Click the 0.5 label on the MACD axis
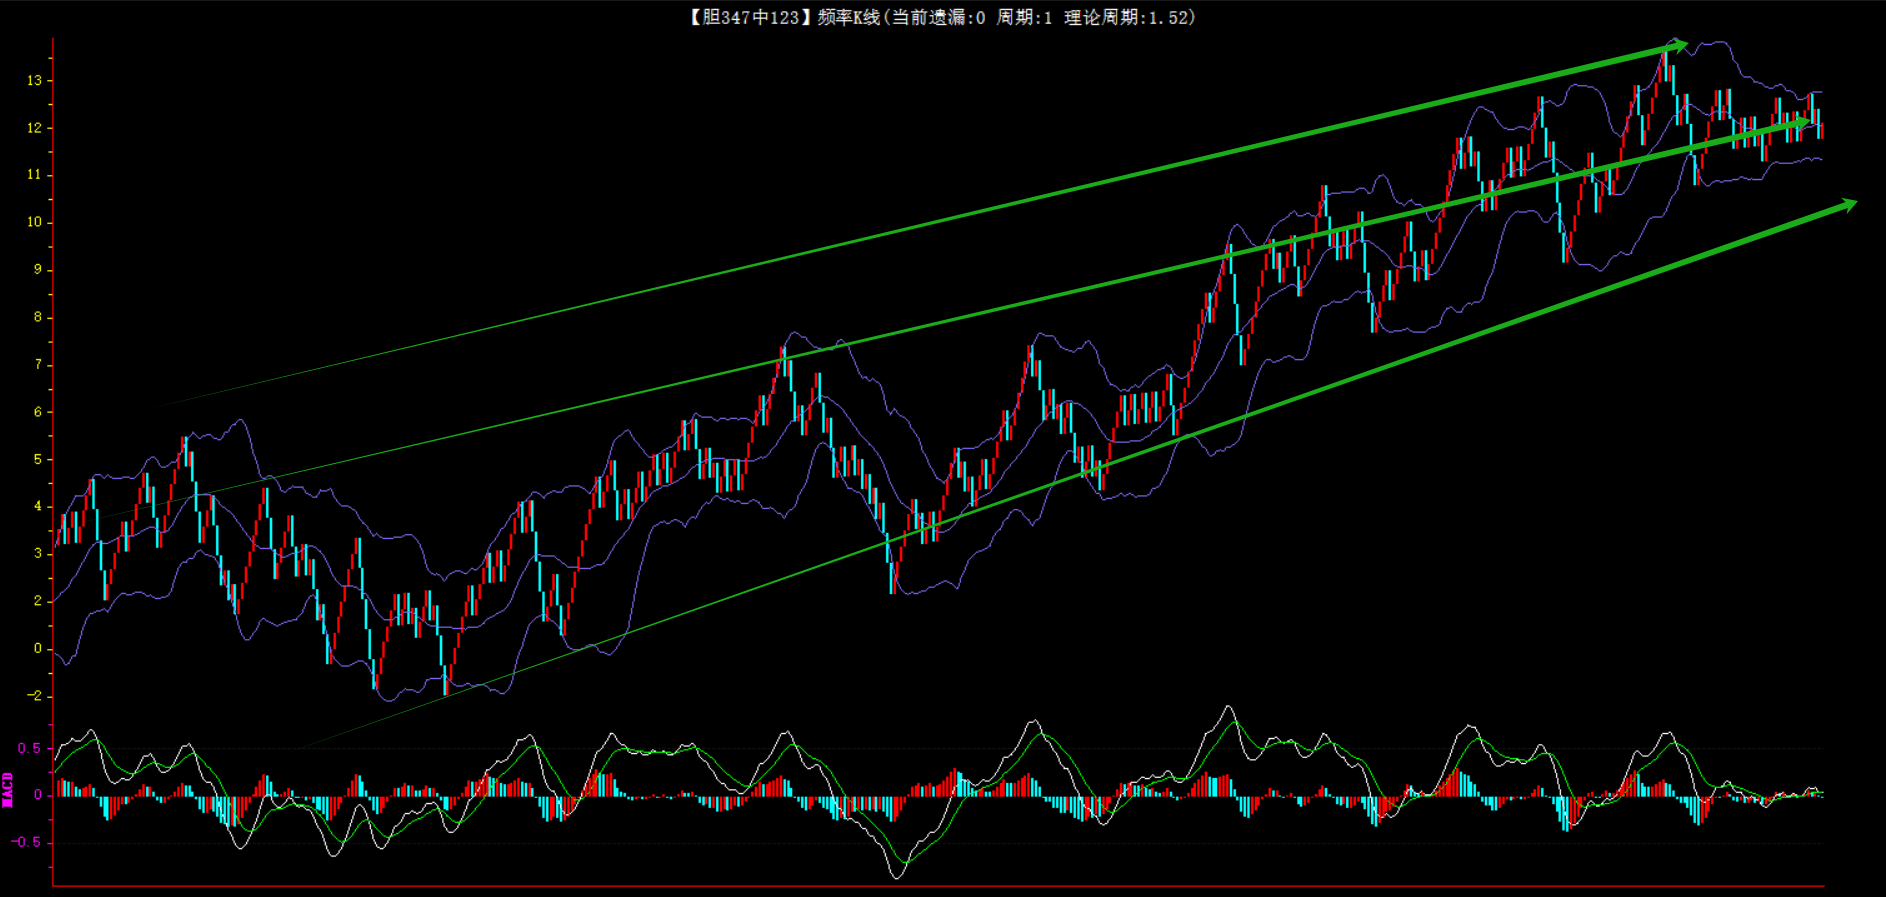The height and width of the screenshot is (897, 1886). point(30,748)
